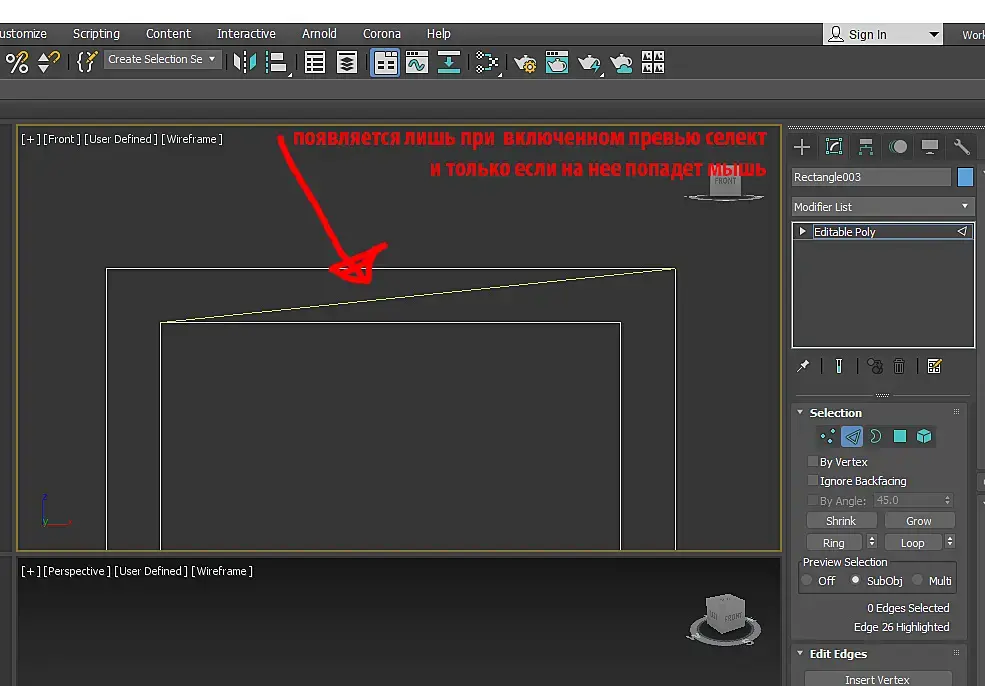
Task: Enable the By Angle checkbox
Action: pyautogui.click(x=813, y=501)
